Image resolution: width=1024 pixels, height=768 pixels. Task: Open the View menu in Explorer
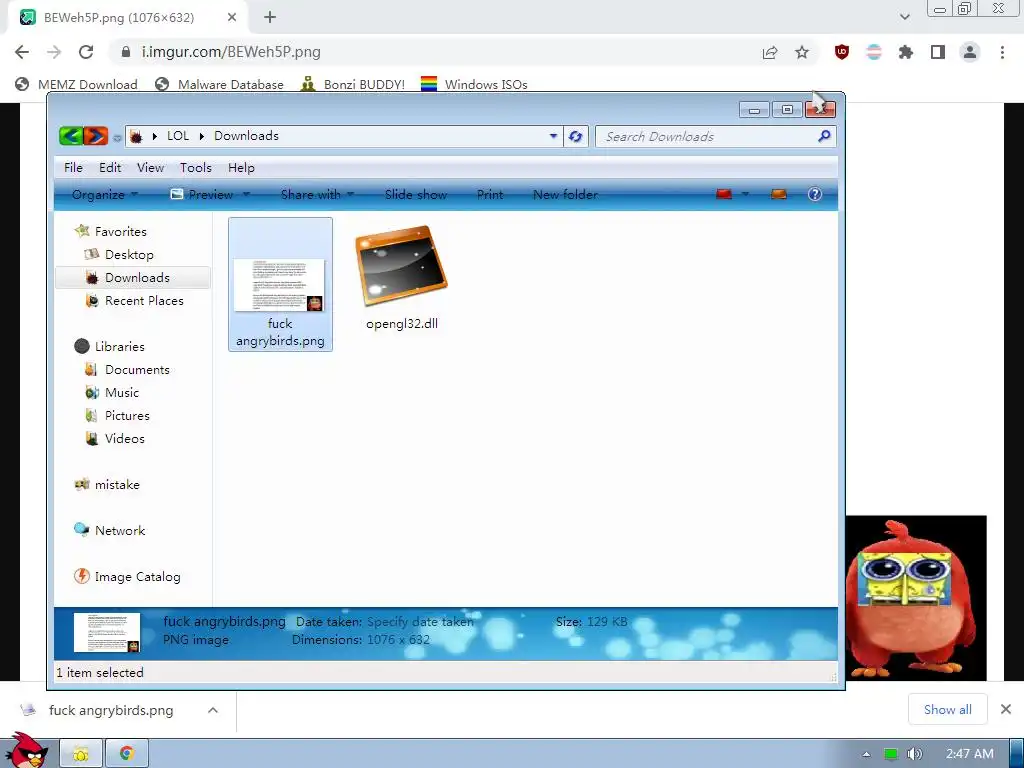click(x=150, y=168)
